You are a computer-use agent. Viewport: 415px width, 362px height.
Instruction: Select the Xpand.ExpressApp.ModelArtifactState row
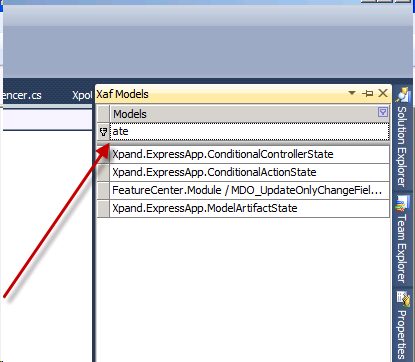249,208
